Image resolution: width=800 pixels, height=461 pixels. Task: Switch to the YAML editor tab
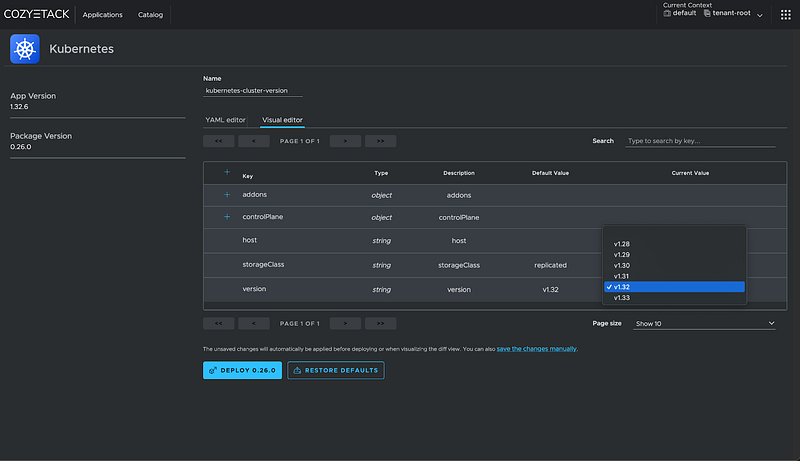coord(225,120)
